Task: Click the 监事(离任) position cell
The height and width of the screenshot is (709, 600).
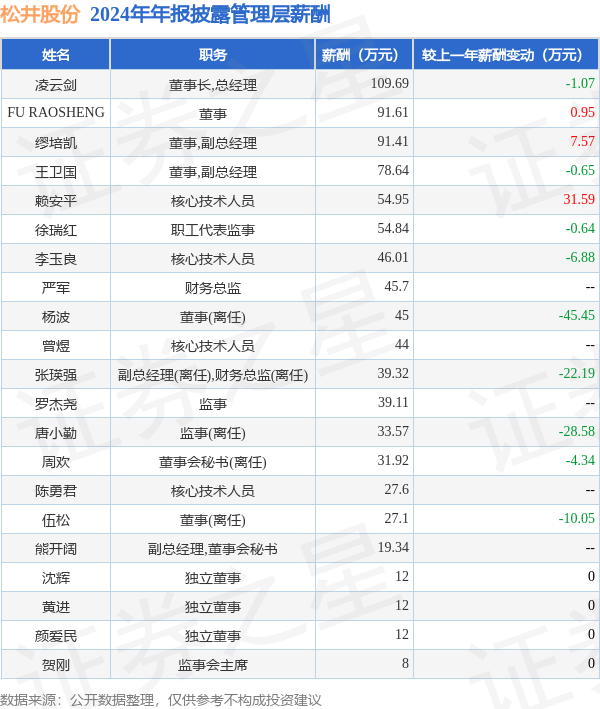Action: 213,433
